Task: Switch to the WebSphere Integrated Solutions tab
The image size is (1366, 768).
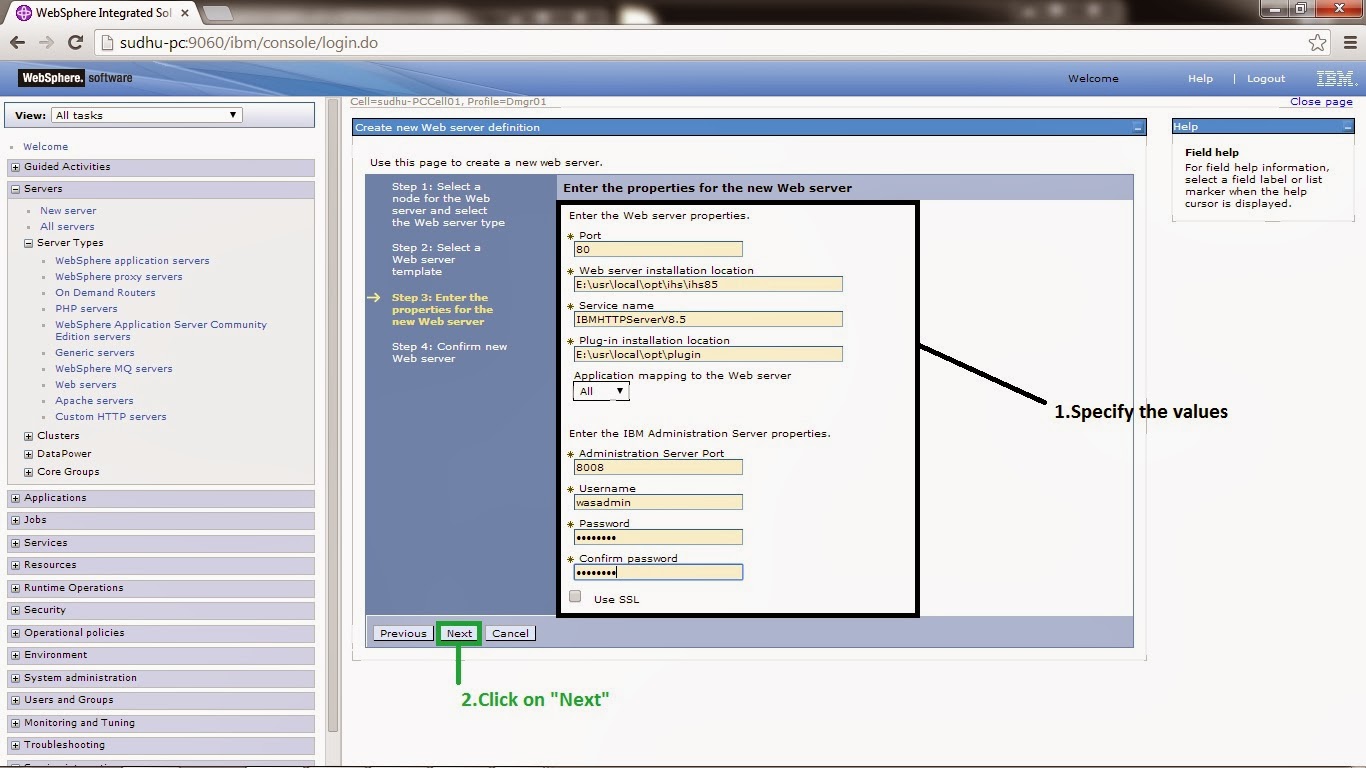Action: coord(100,13)
